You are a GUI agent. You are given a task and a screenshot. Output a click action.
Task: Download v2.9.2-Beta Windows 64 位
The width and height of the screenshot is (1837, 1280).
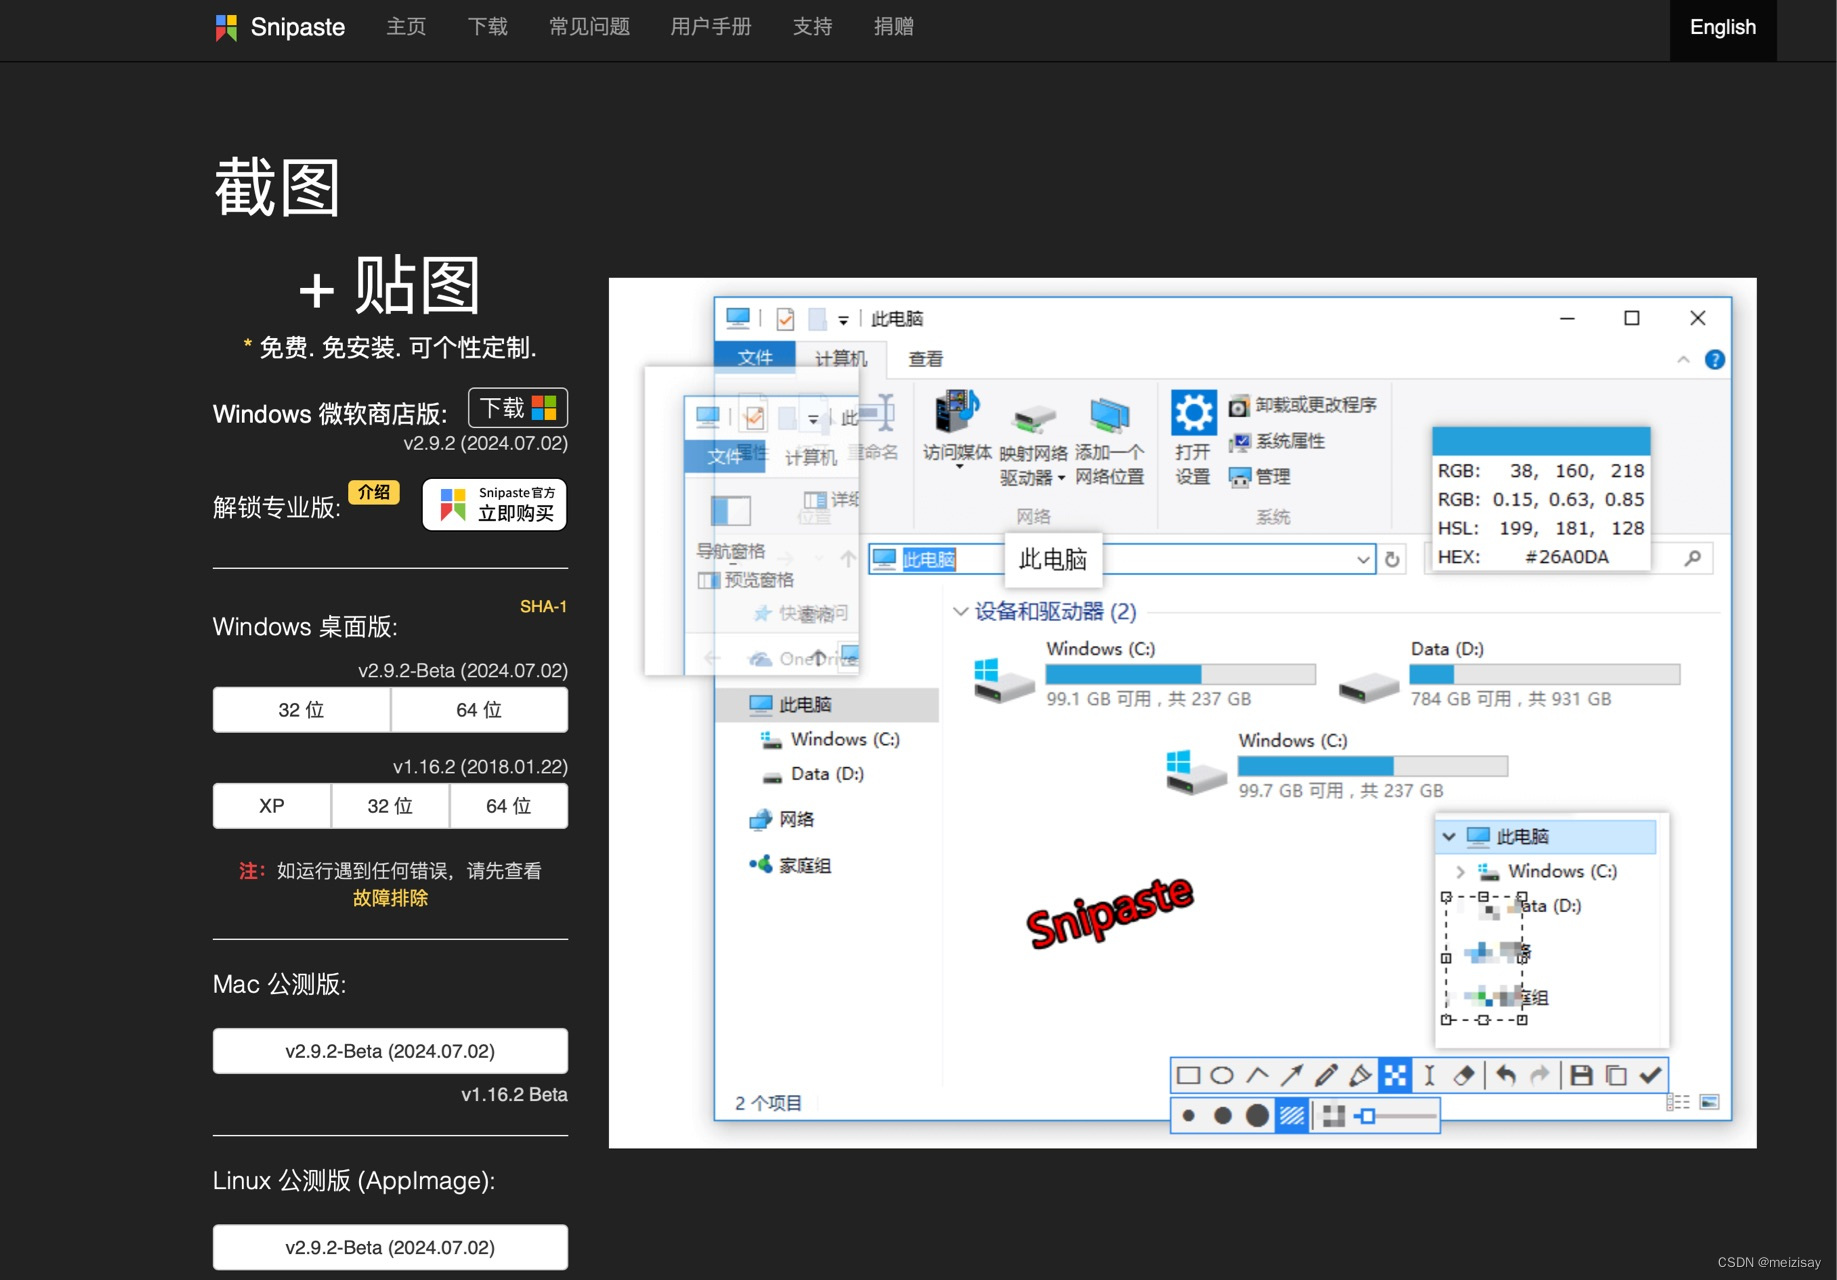point(479,710)
